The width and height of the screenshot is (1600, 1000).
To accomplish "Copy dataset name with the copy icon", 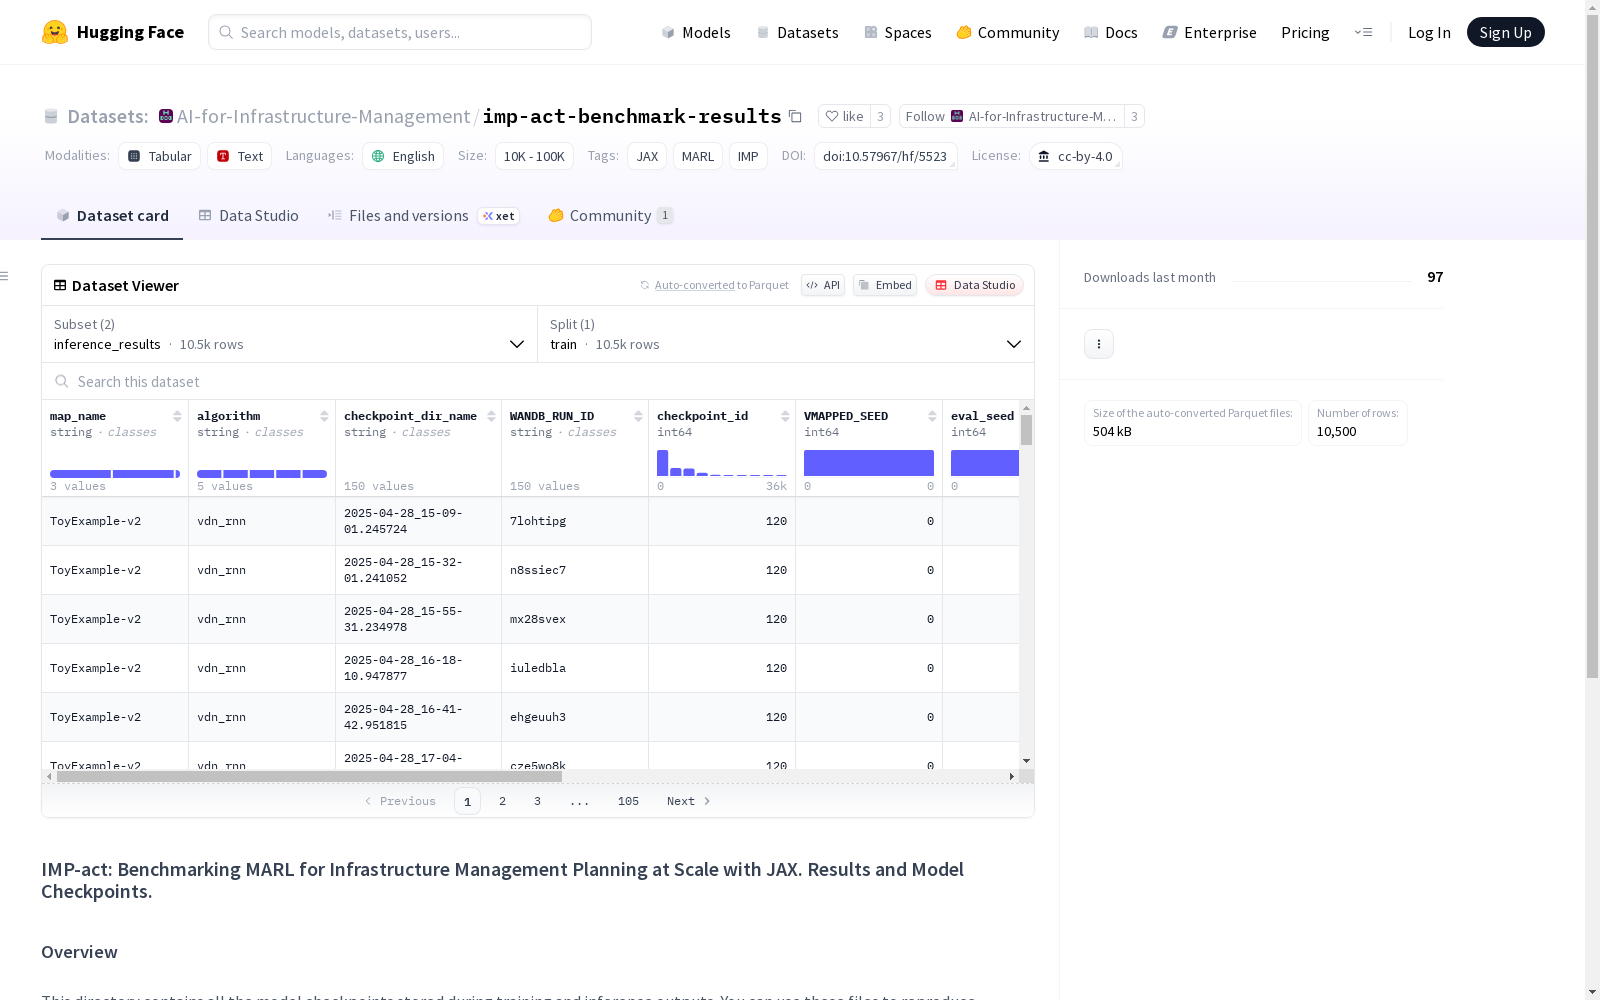I will pyautogui.click(x=795, y=116).
